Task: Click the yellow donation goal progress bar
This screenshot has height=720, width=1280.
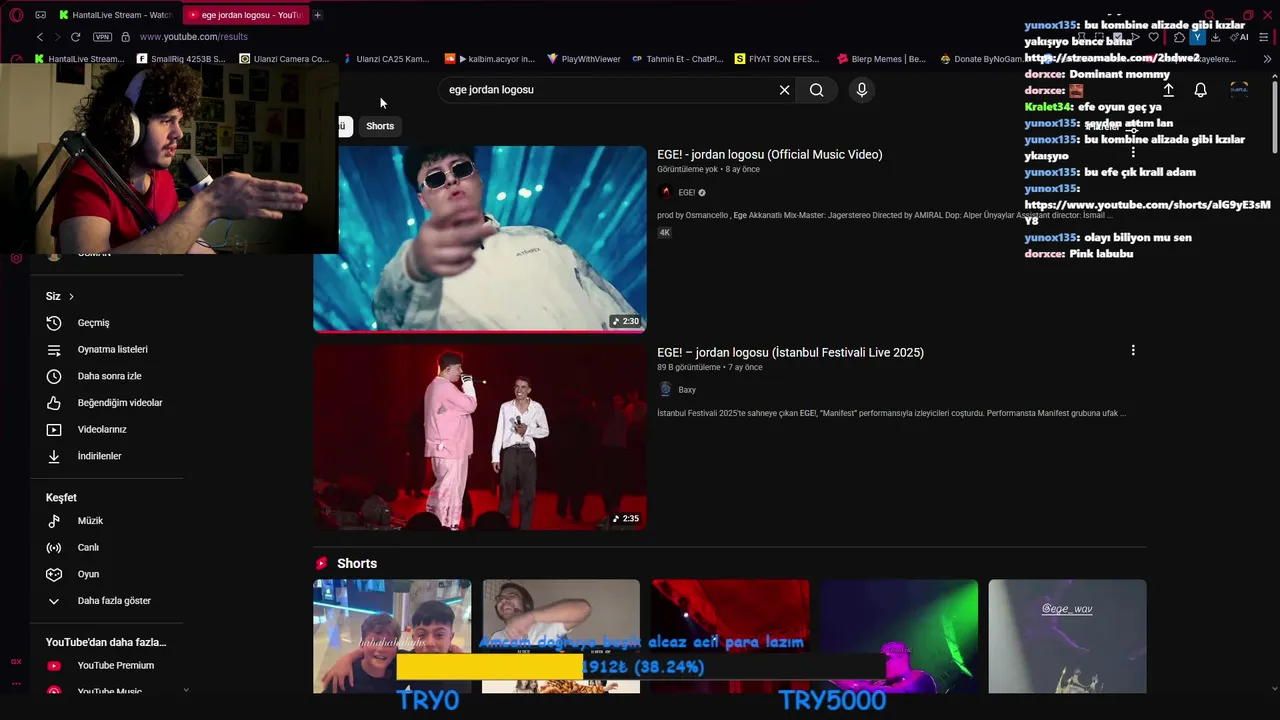Action: point(490,667)
